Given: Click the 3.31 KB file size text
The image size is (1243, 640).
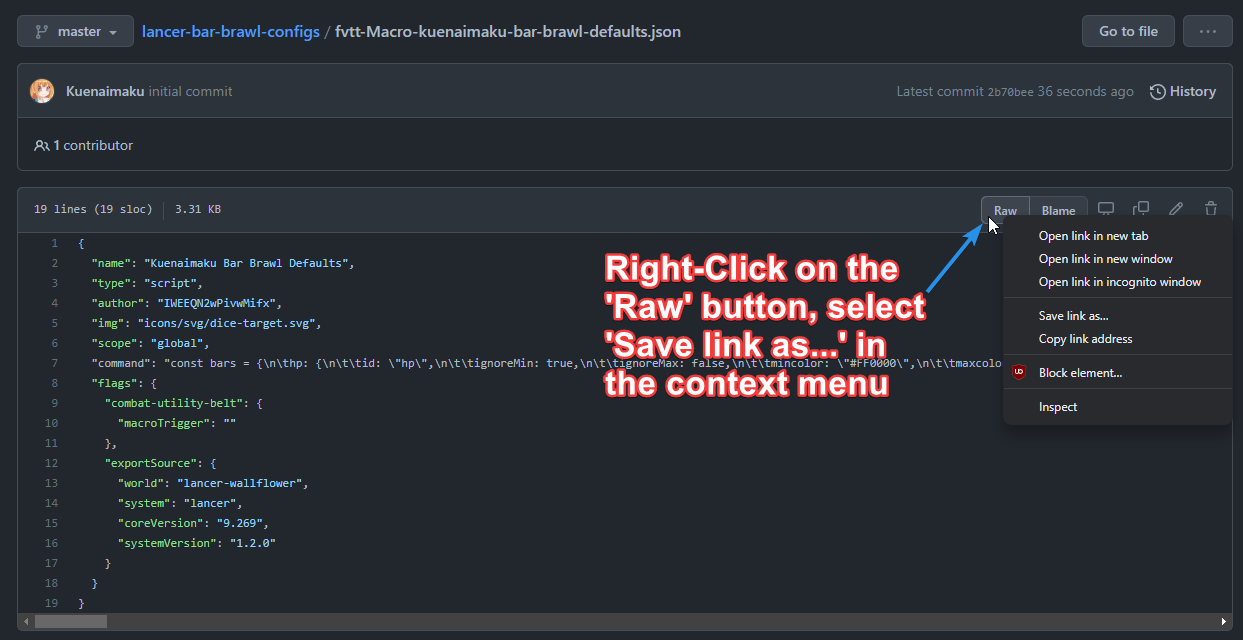Looking at the screenshot, I should coord(198,209).
